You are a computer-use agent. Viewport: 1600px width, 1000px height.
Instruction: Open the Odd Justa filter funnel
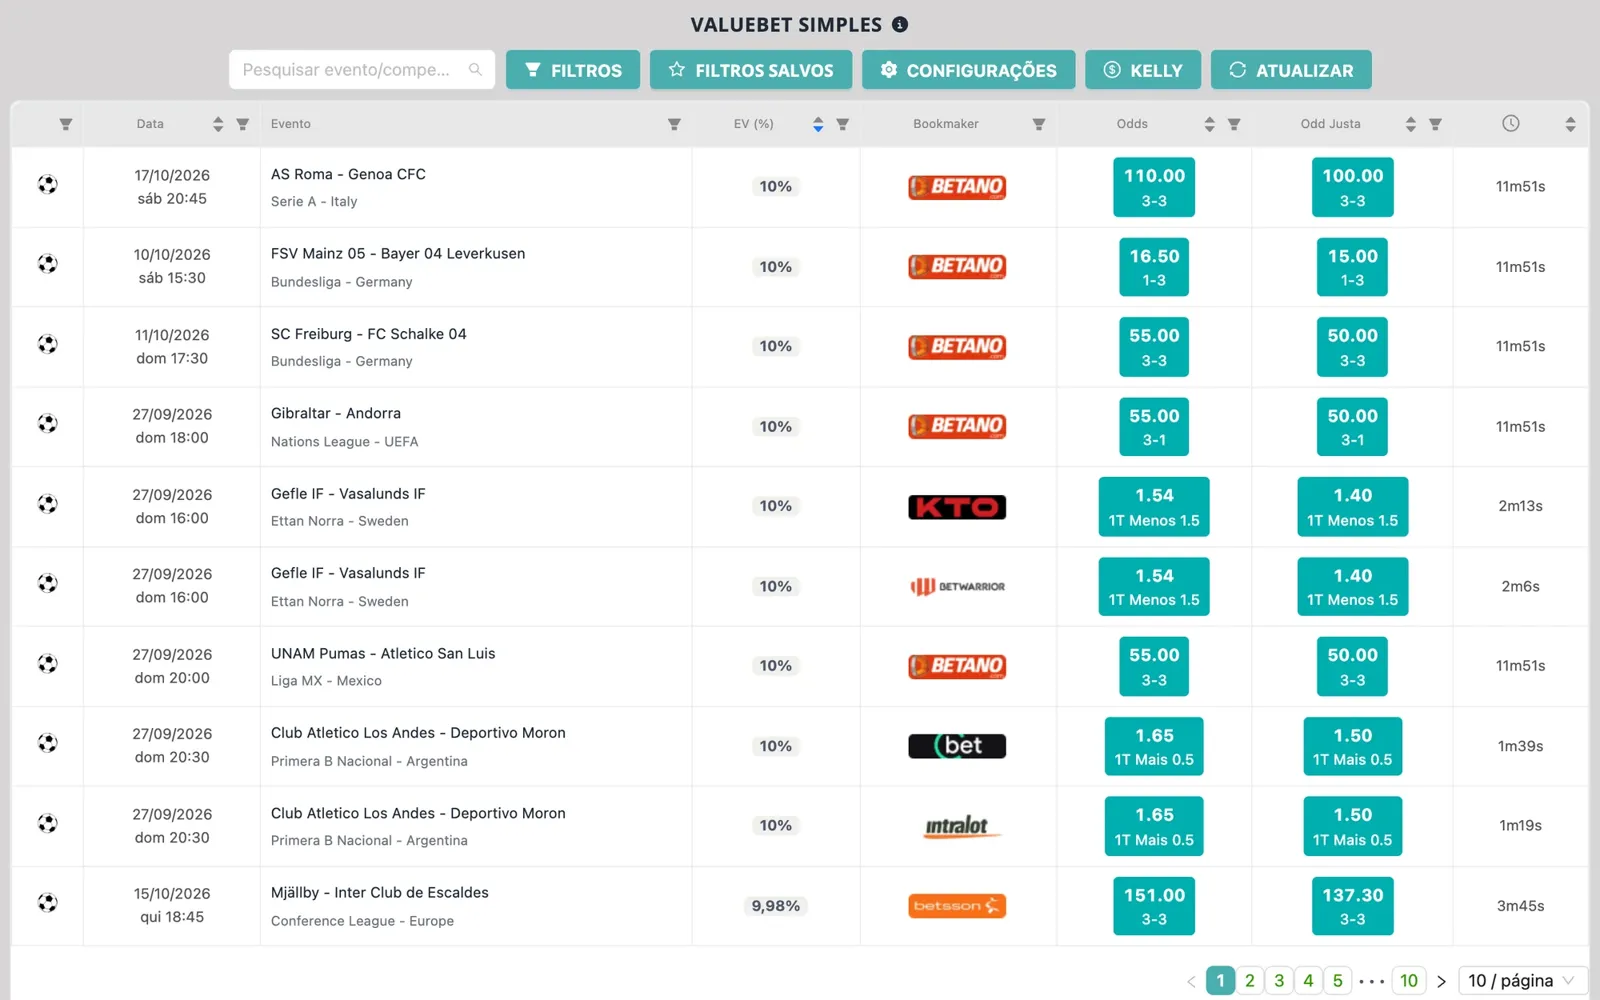coord(1435,124)
